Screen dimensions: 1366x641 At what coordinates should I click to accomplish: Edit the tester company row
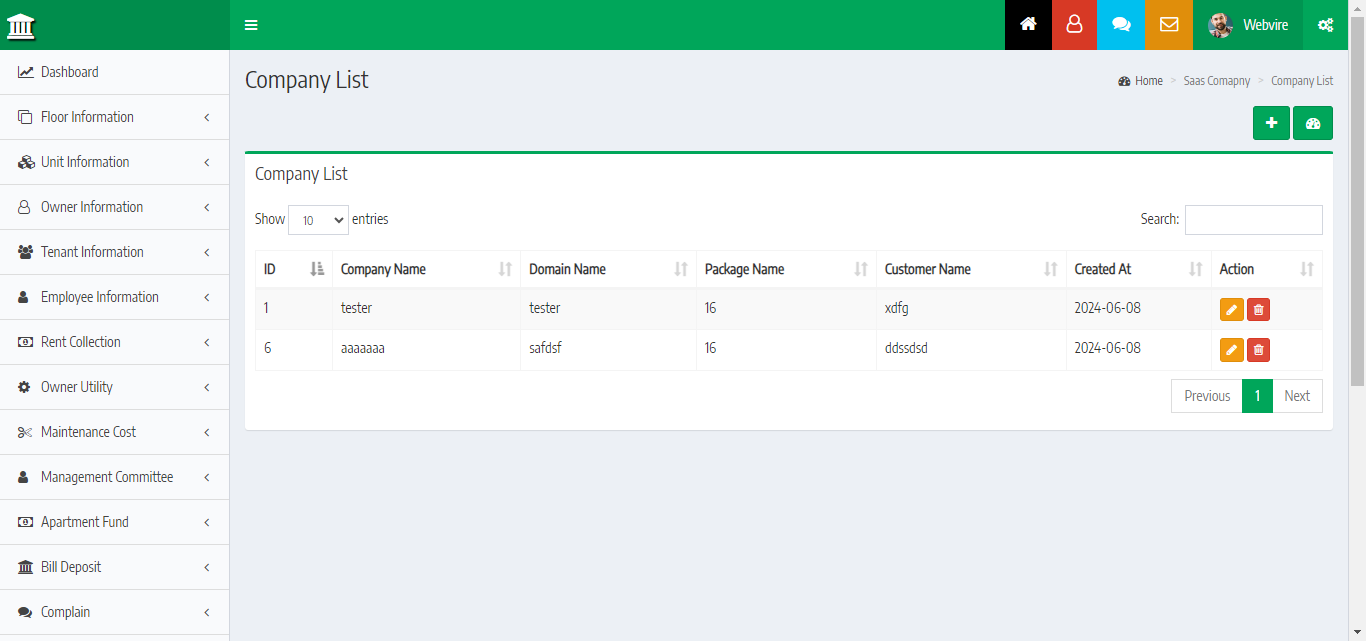coord(1231,310)
